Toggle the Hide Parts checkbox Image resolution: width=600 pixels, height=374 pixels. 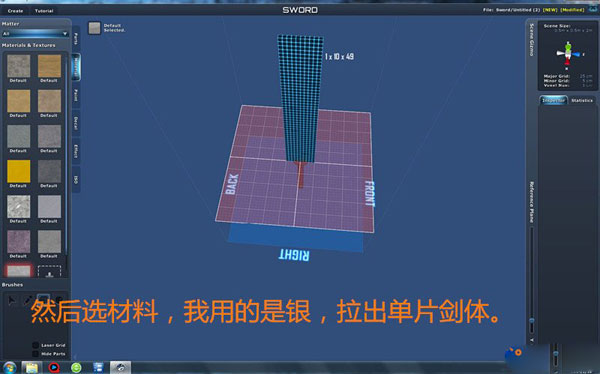pos(36,354)
